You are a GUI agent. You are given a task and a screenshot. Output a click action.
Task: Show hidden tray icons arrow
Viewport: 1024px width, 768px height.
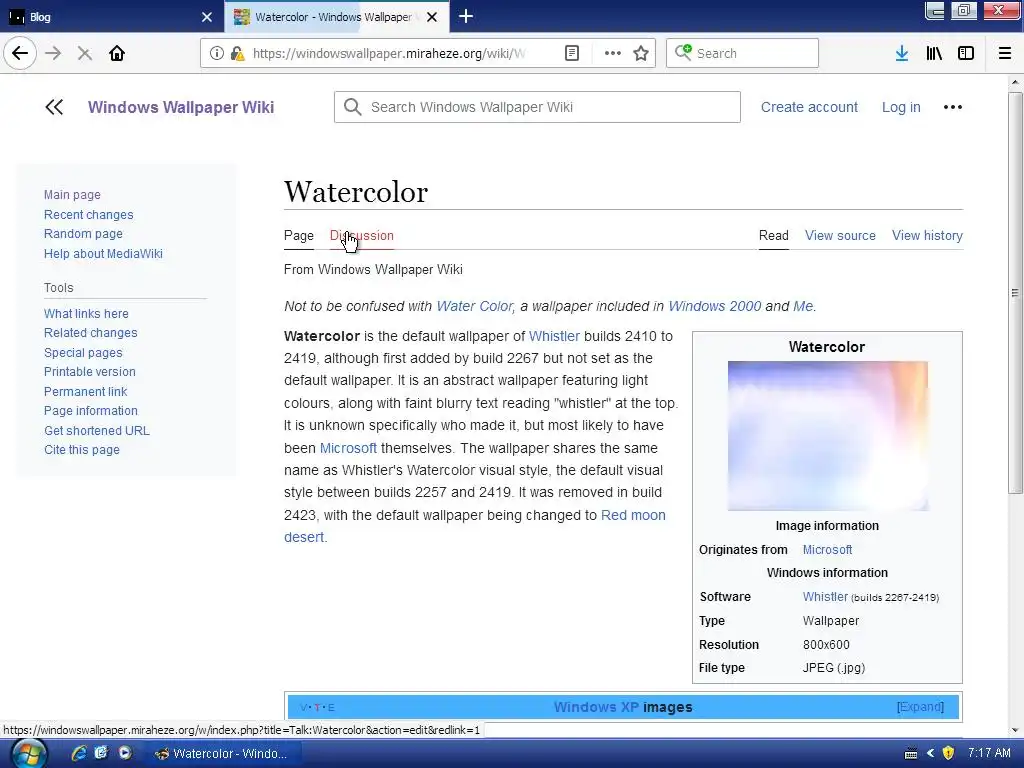click(930, 753)
